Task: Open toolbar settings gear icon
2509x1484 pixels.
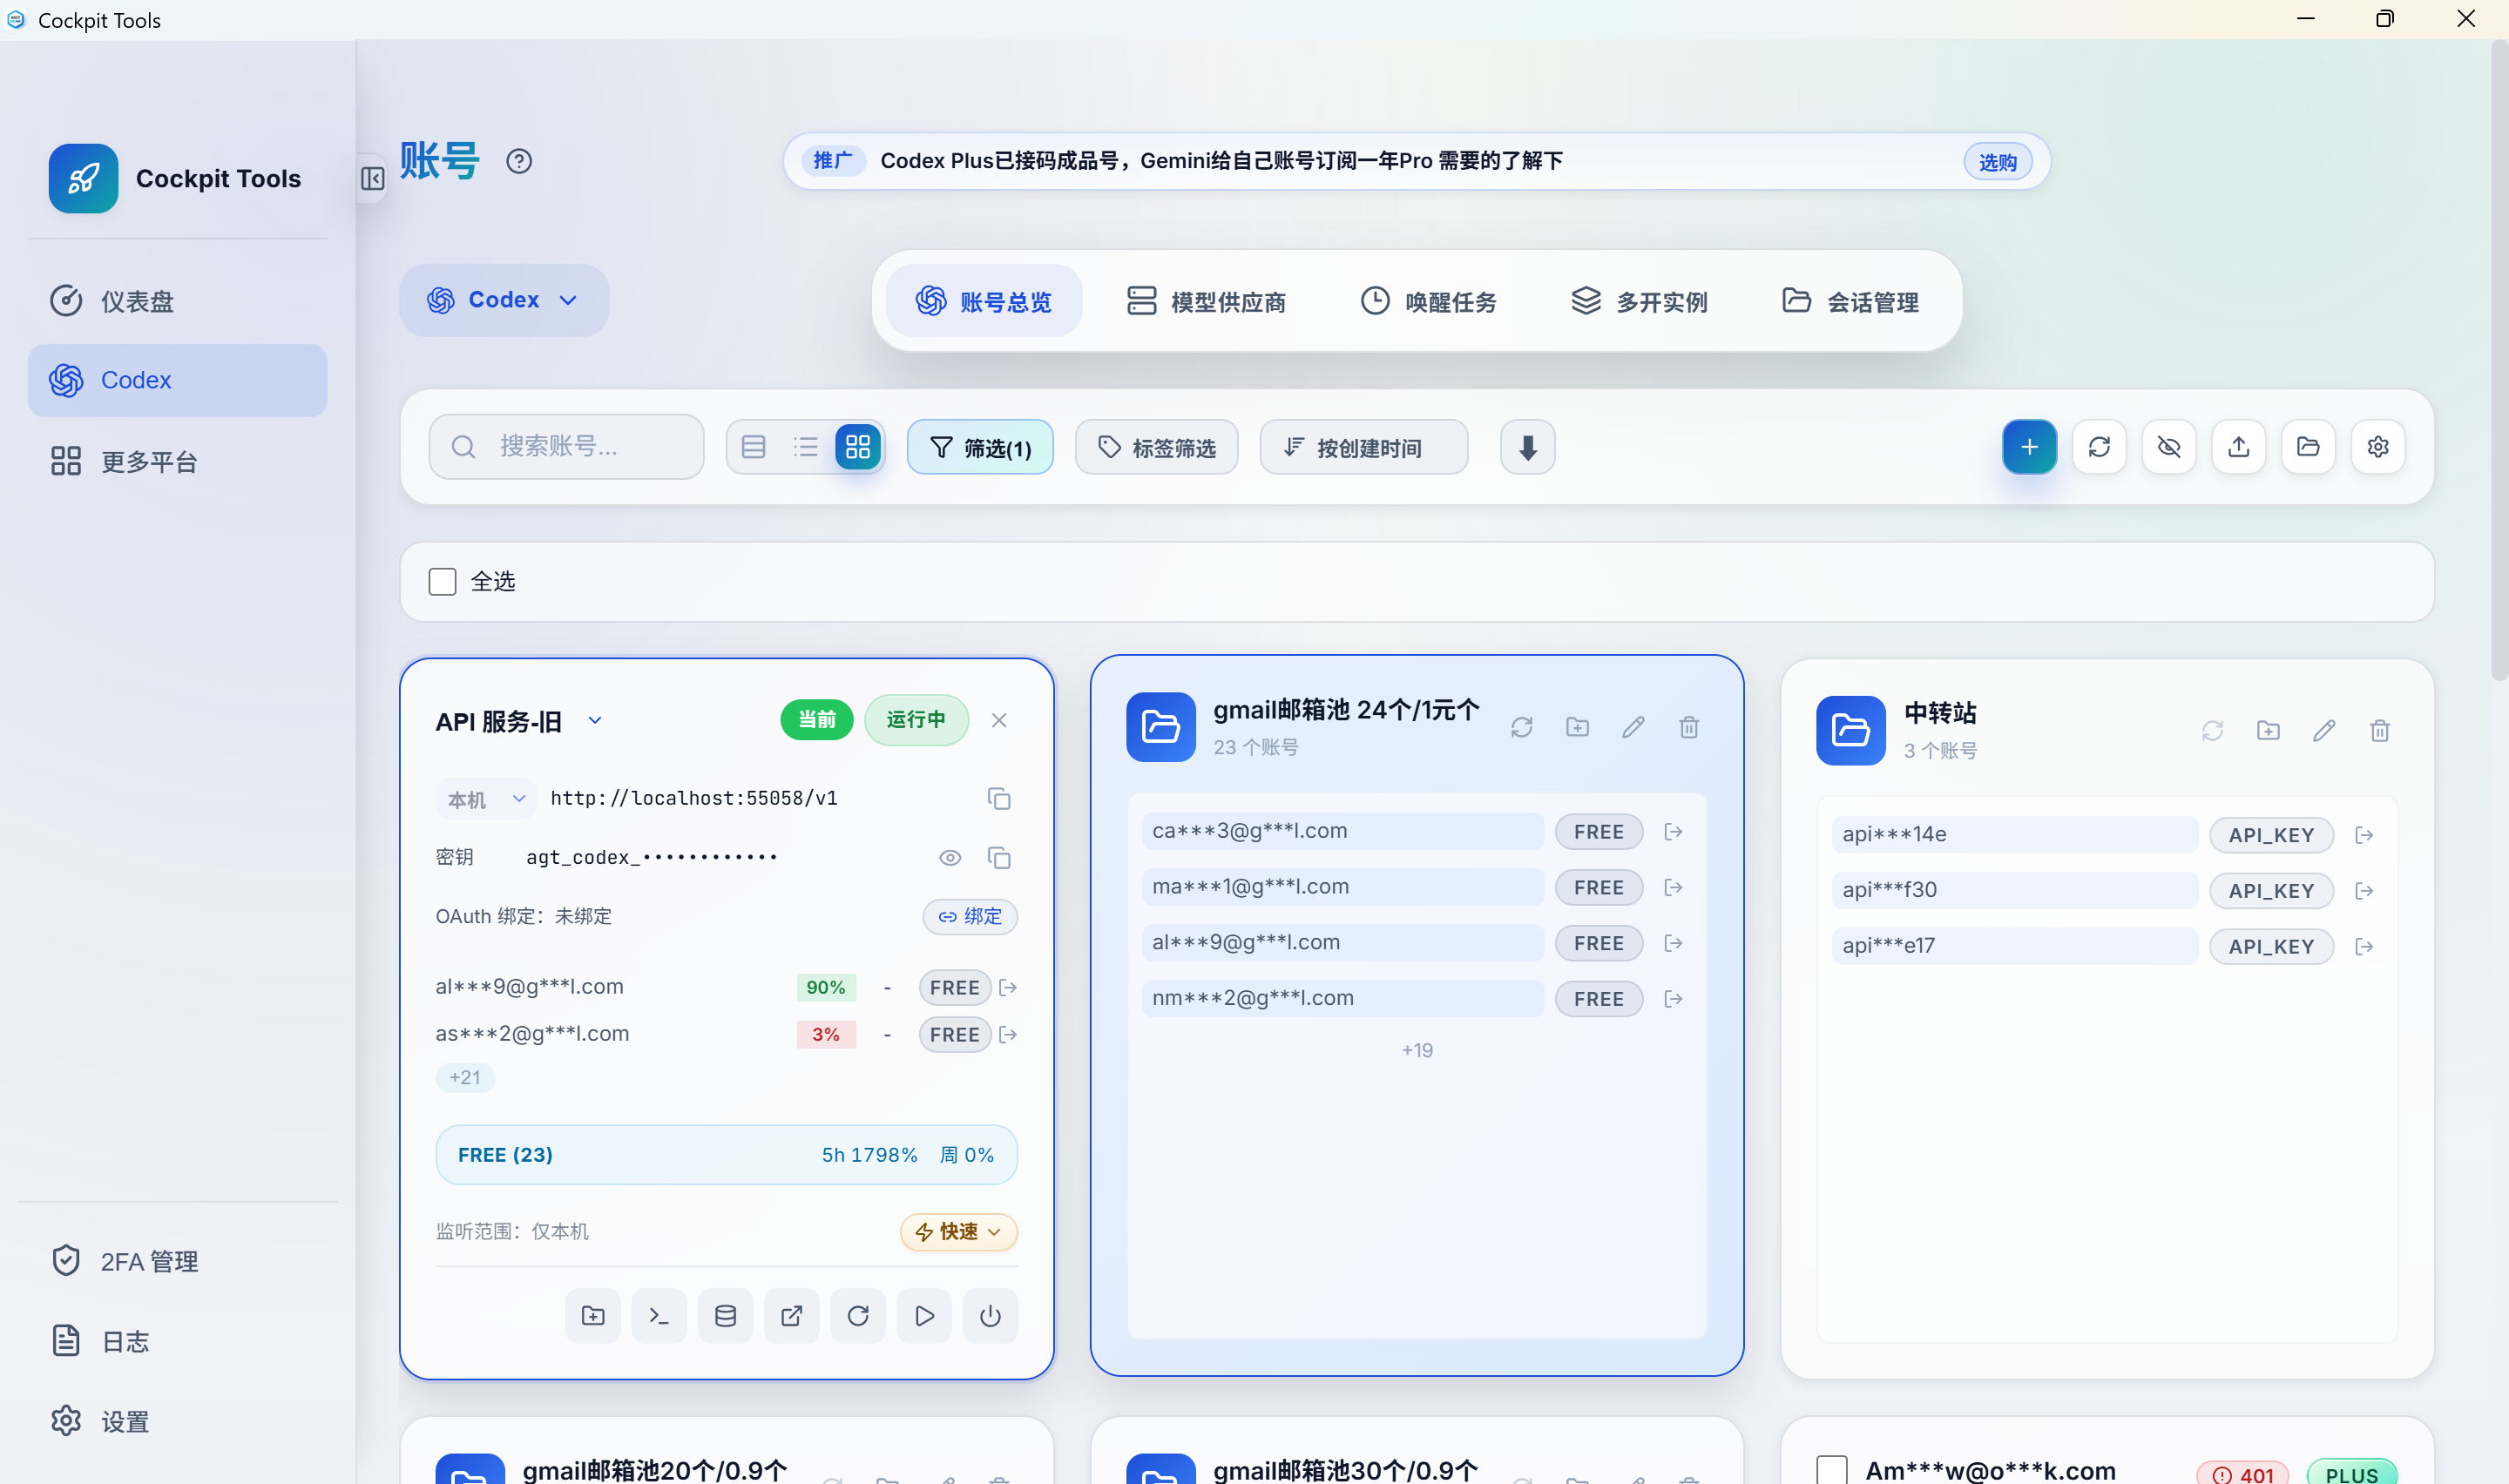Action: 2378,447
